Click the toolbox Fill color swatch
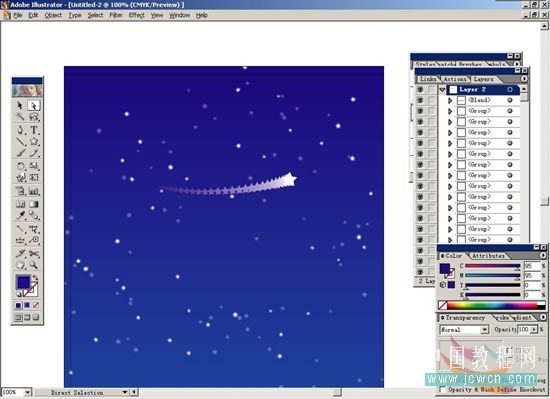The image size is (550, 399). [x=23, y=282]
